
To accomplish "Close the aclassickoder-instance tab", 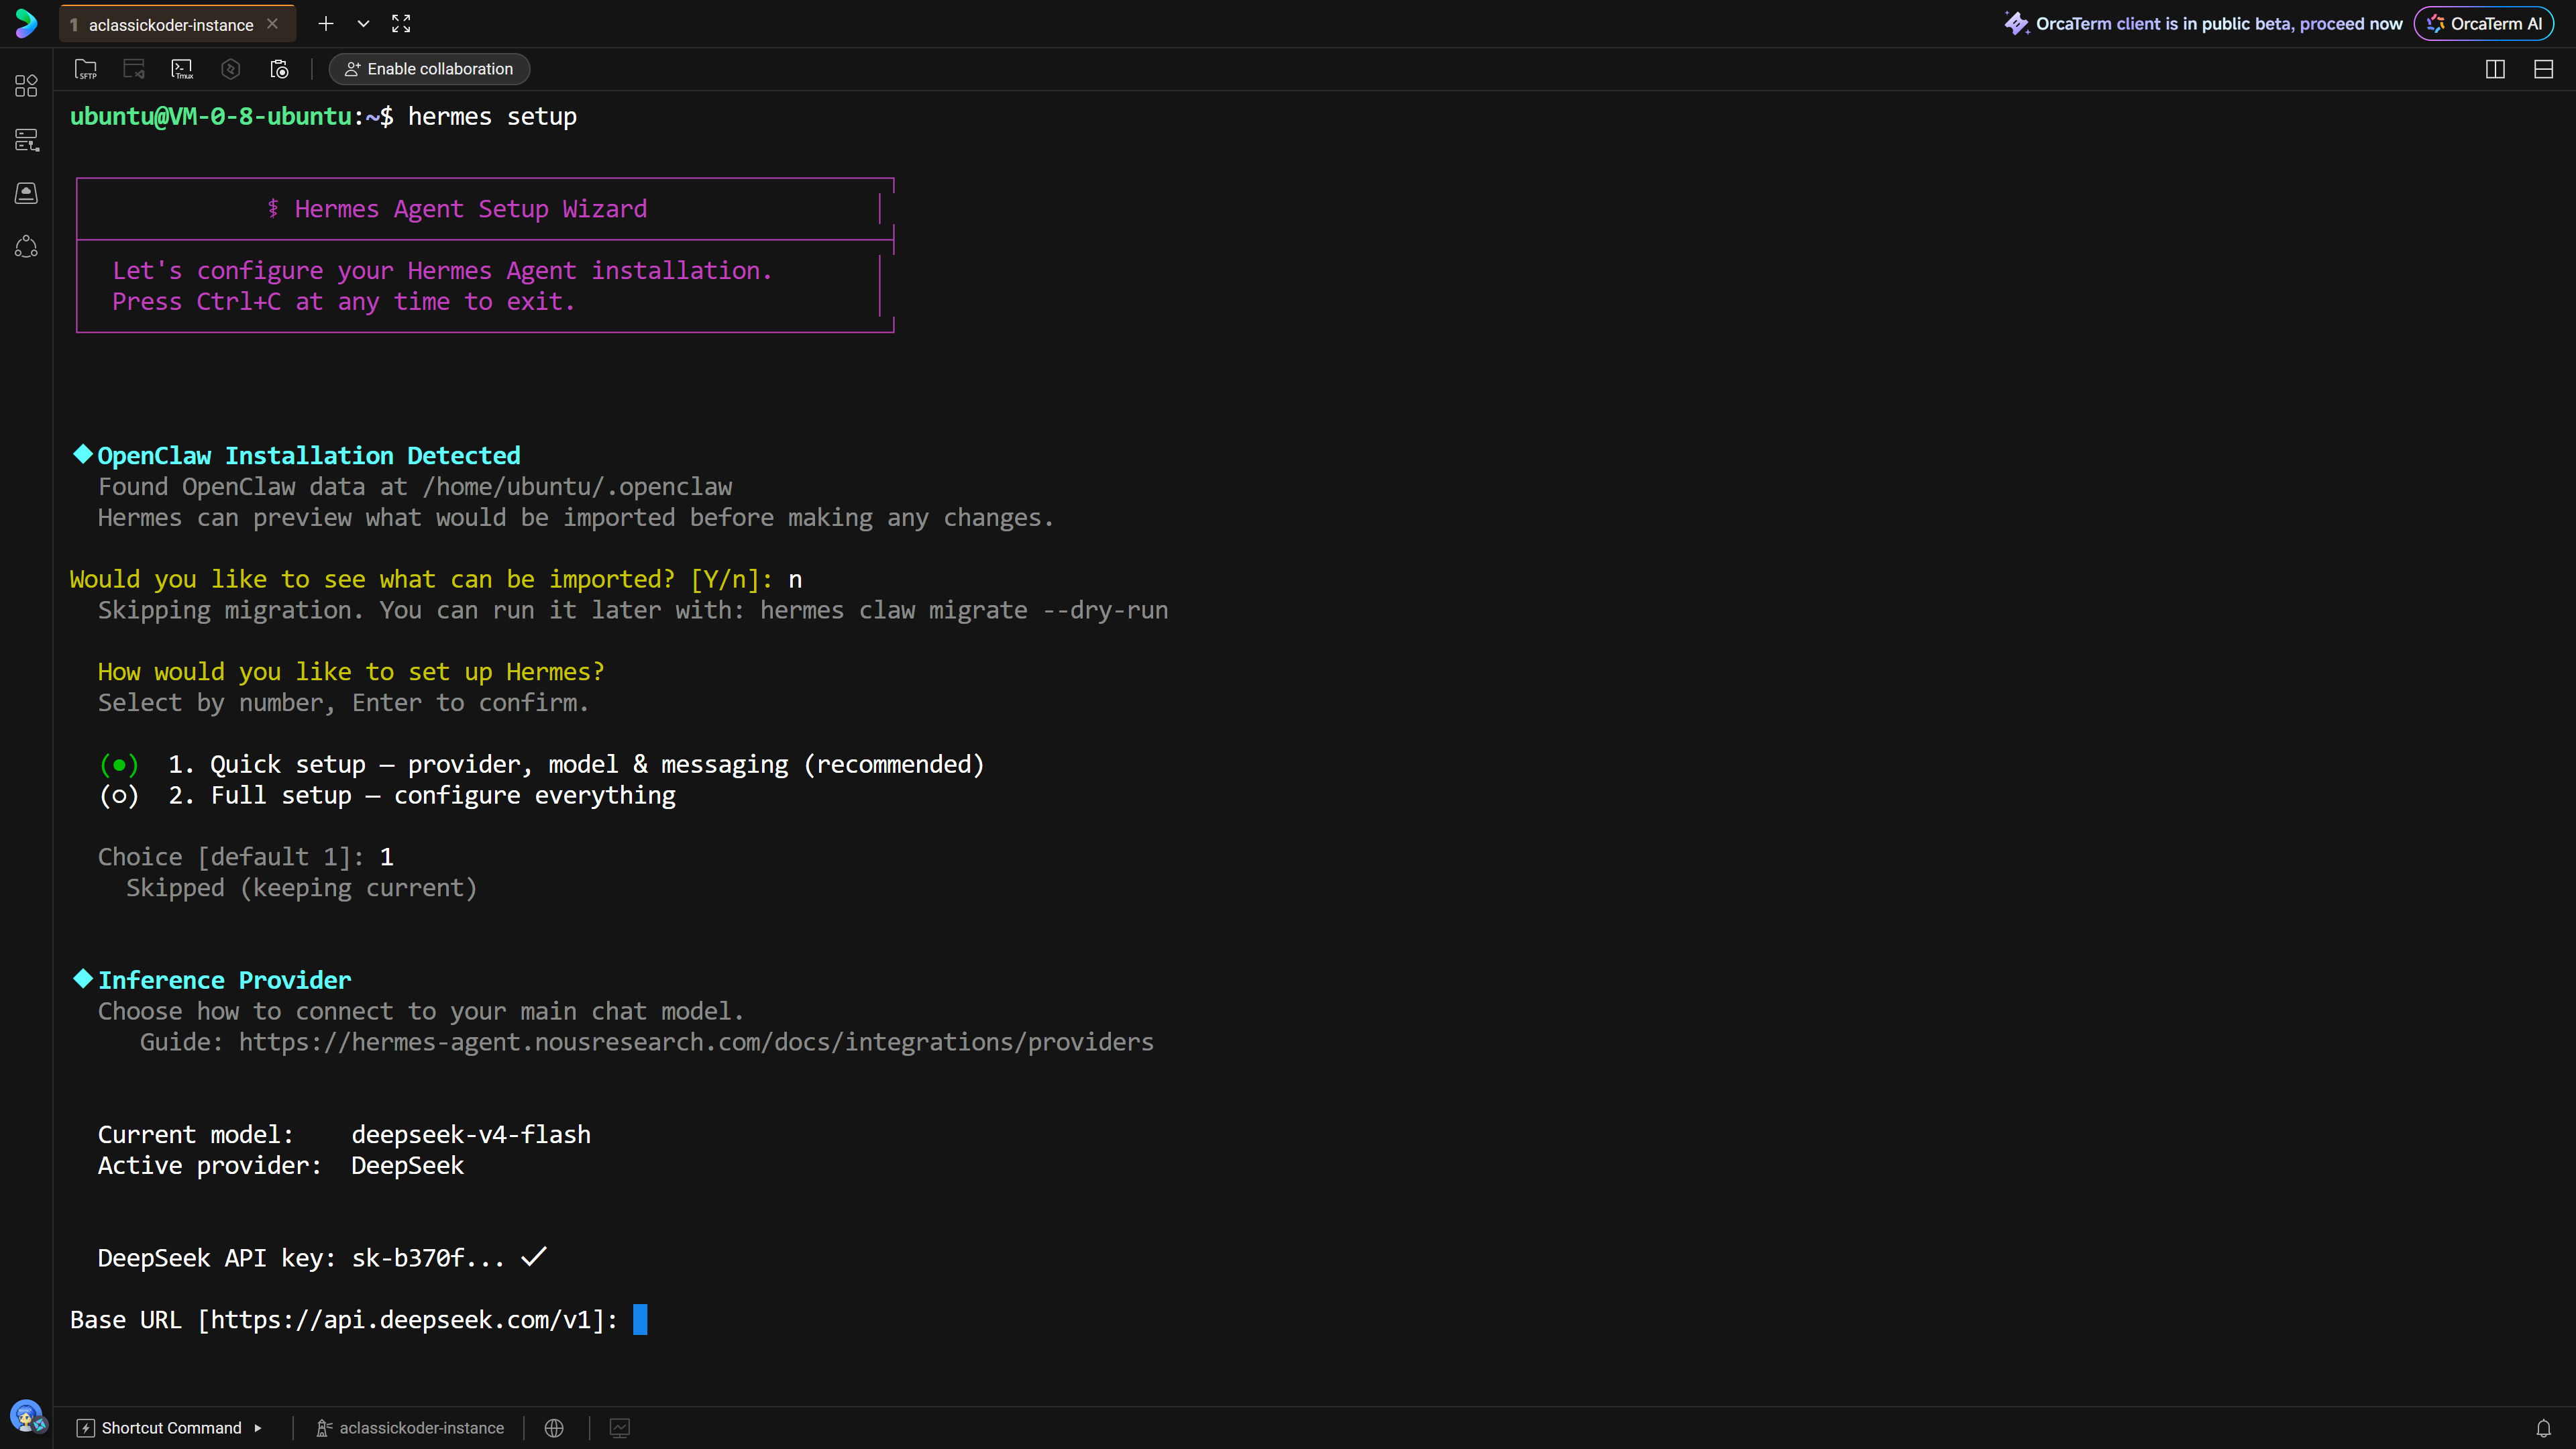I will click(x=272, y=24).
